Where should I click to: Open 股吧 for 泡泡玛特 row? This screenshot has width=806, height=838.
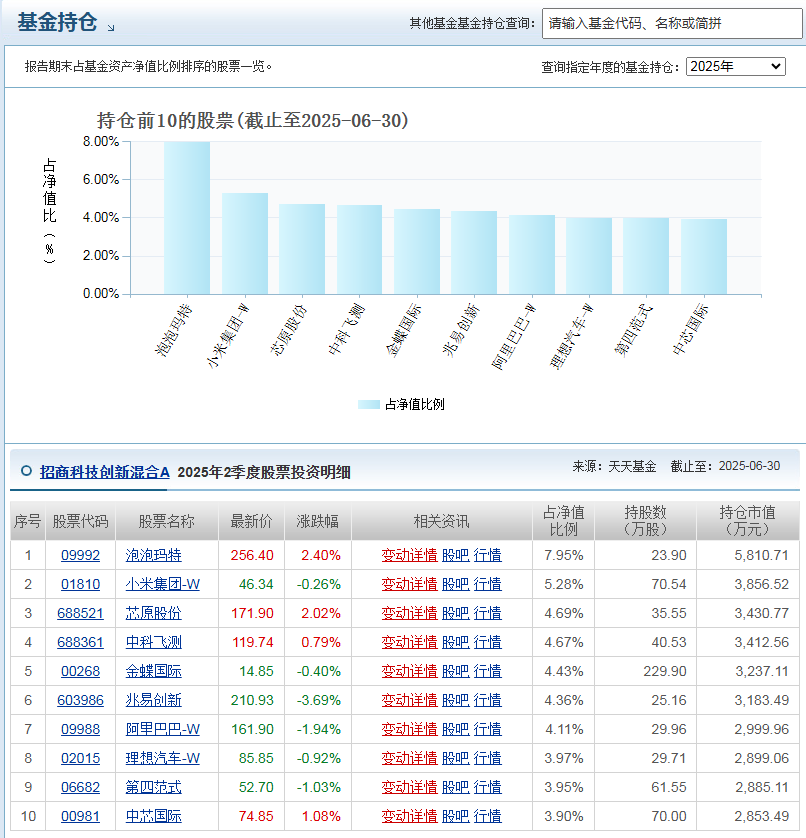click(456, 555)
